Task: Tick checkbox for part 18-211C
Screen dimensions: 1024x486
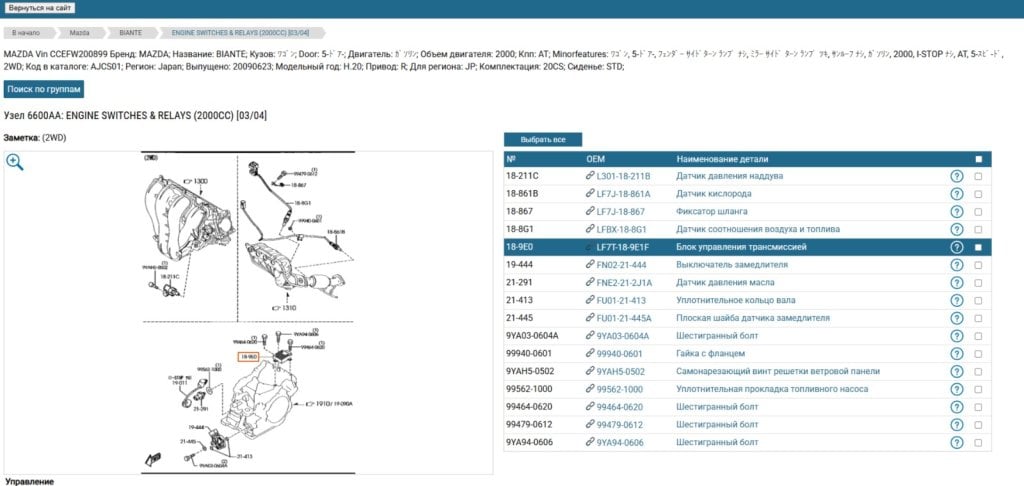Action: point(978,176)
